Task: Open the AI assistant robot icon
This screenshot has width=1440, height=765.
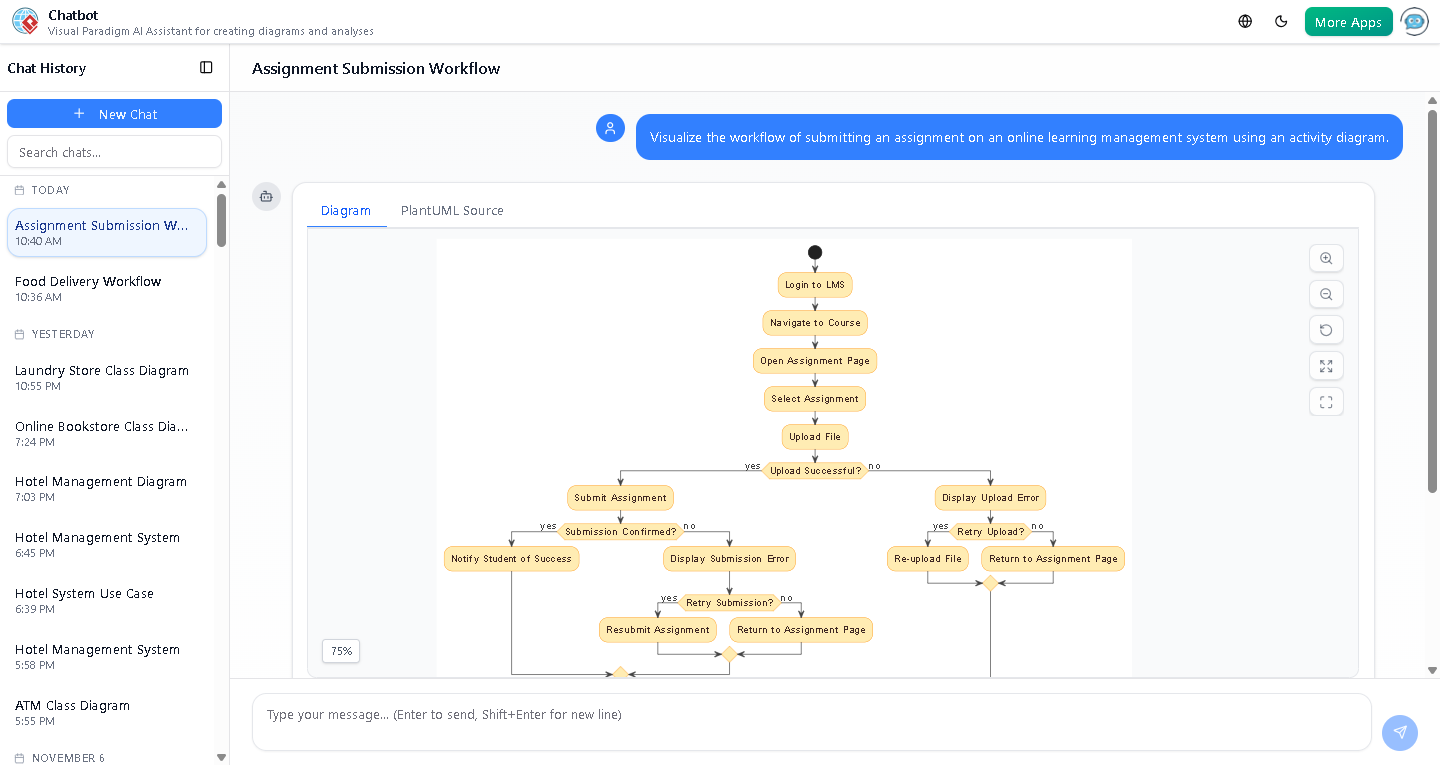Action: click(x=1414, y=20)
